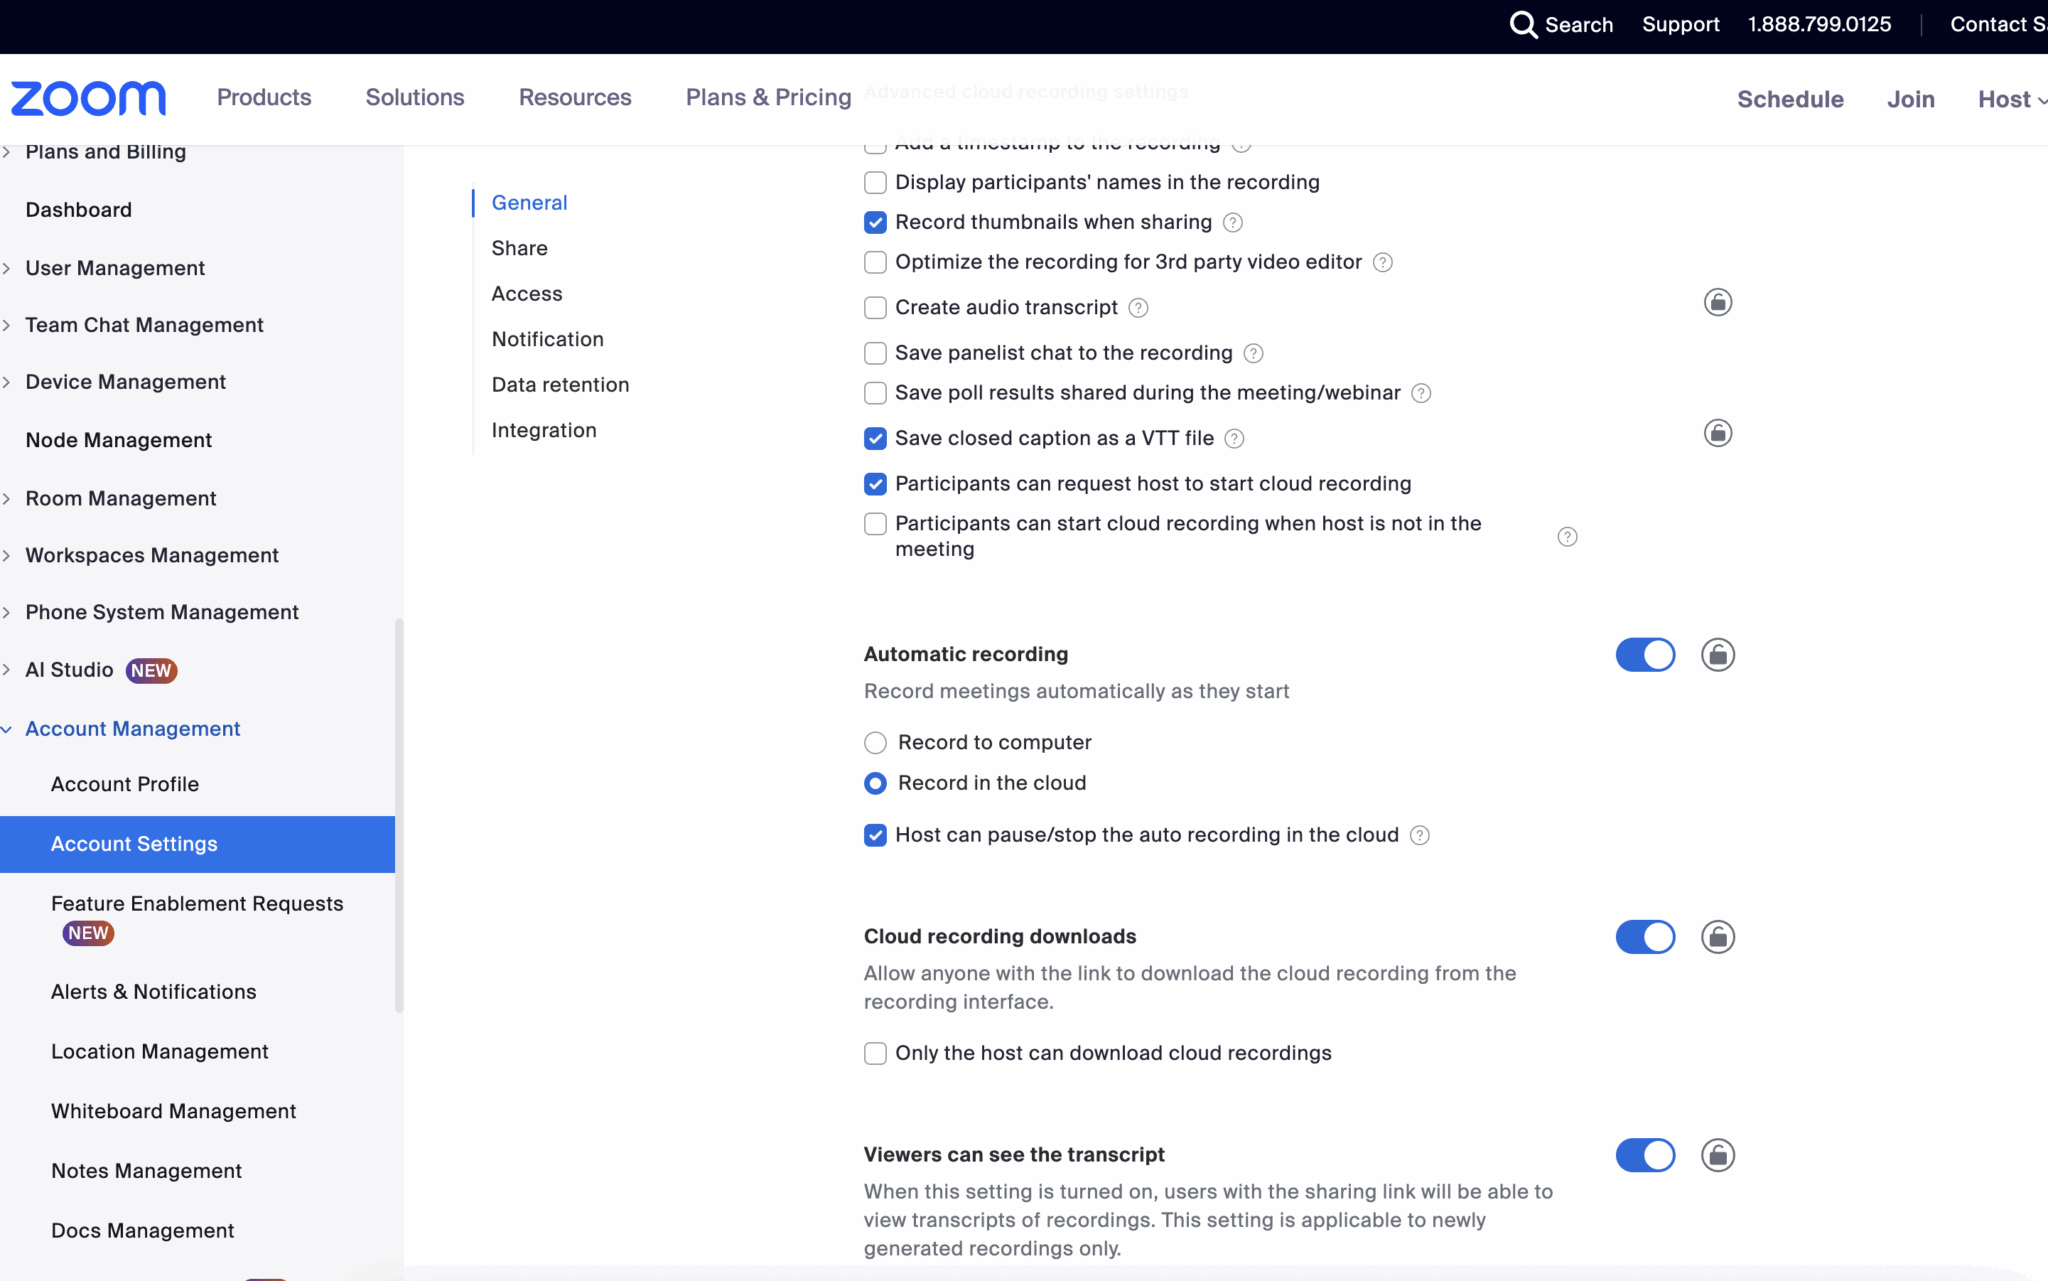This screenshot has height=1281, width=2048.
Task: Open the Zoom logo homepage link
Action: (88, 97)
